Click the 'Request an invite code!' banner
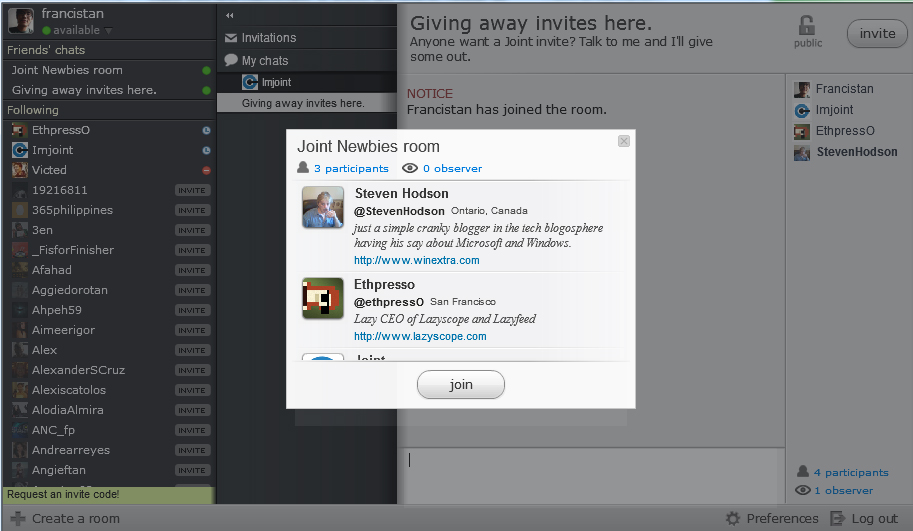Viewport: 913px width, 531px height. 108,495
